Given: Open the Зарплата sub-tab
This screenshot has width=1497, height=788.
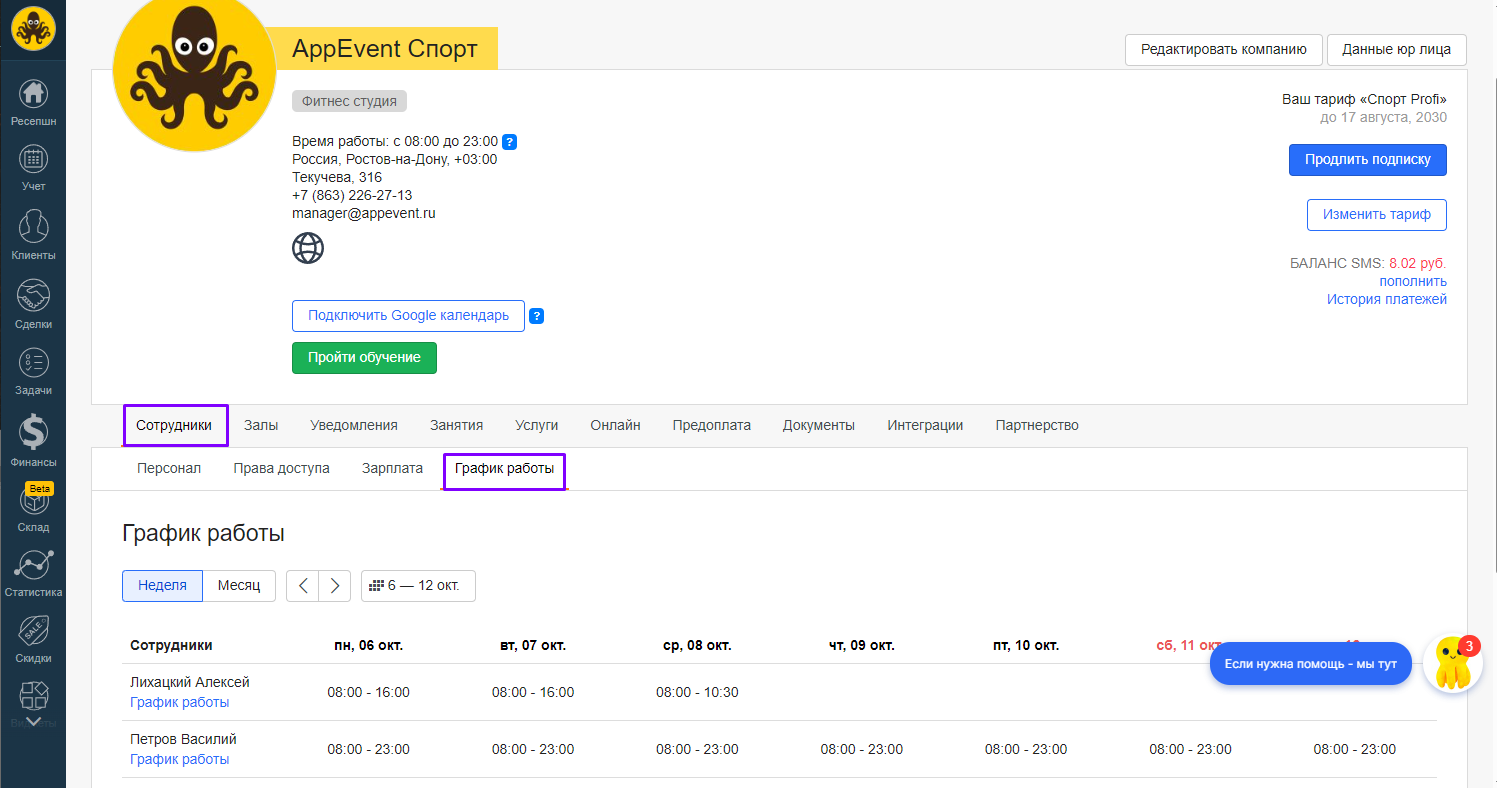Looking at the screenshot, I should [x=392, y=468].
